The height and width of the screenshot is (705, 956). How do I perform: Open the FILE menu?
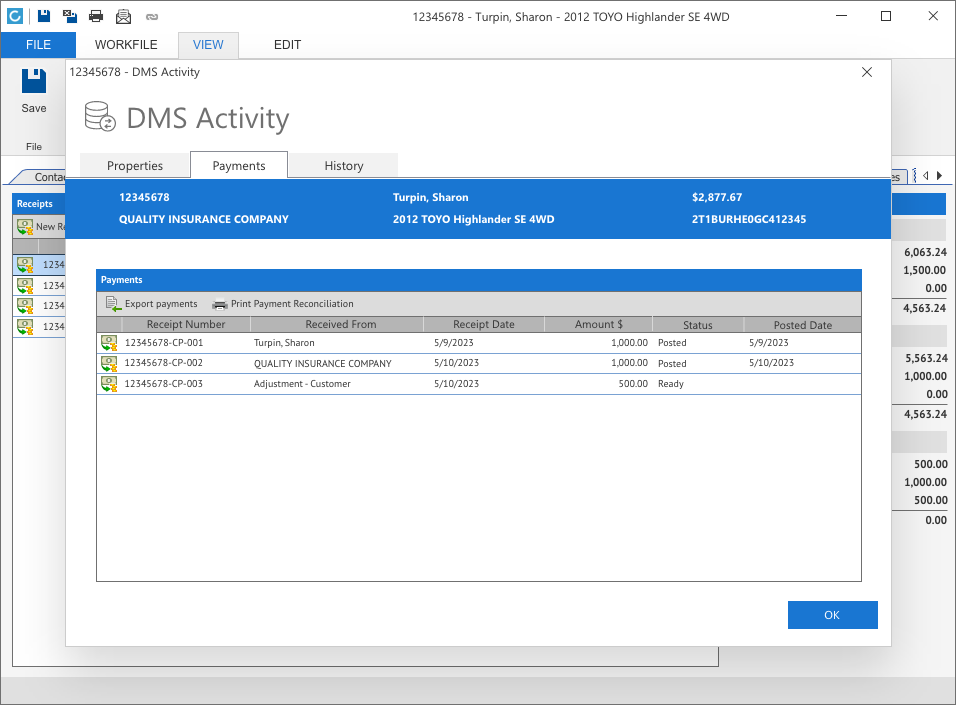pos(38,45)
